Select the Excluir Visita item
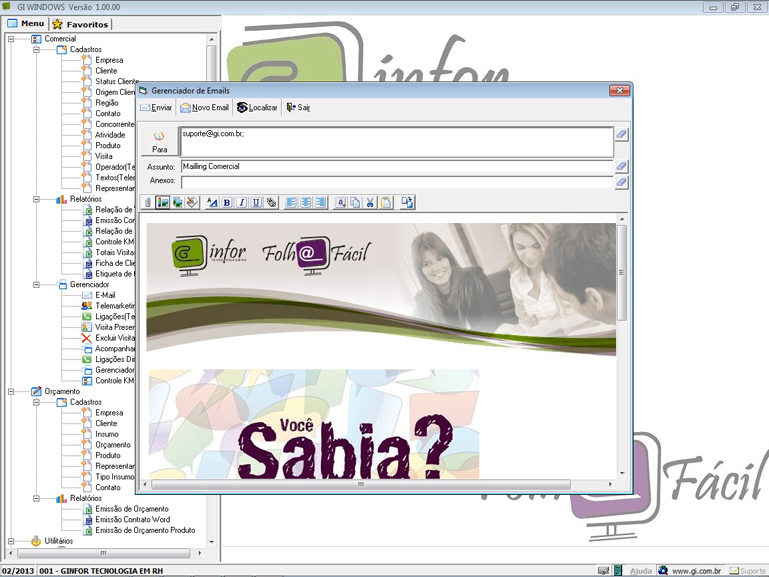The width and height of the screenshot is (769, 577). tap(114, 338)
